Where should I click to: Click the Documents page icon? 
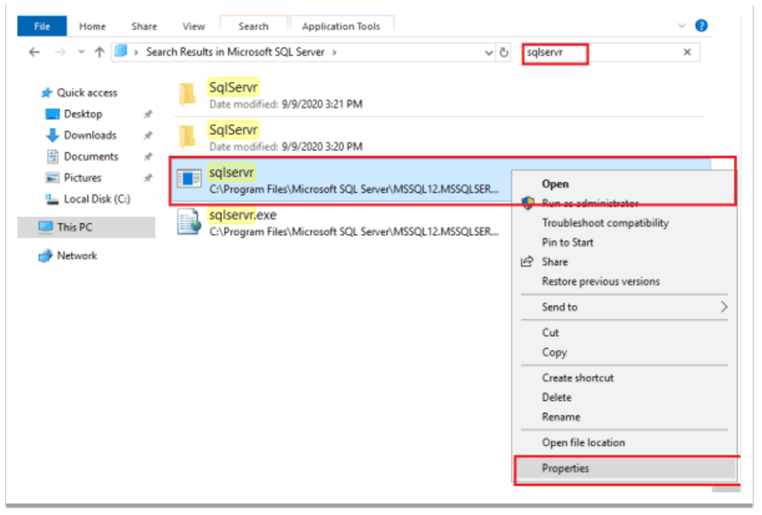click(52, 156)
